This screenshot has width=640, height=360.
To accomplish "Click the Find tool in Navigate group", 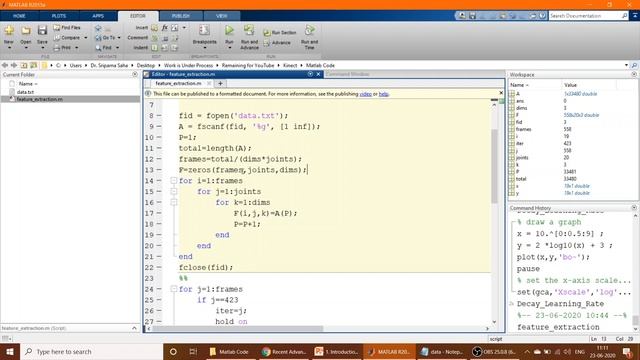I will (103, 48).
